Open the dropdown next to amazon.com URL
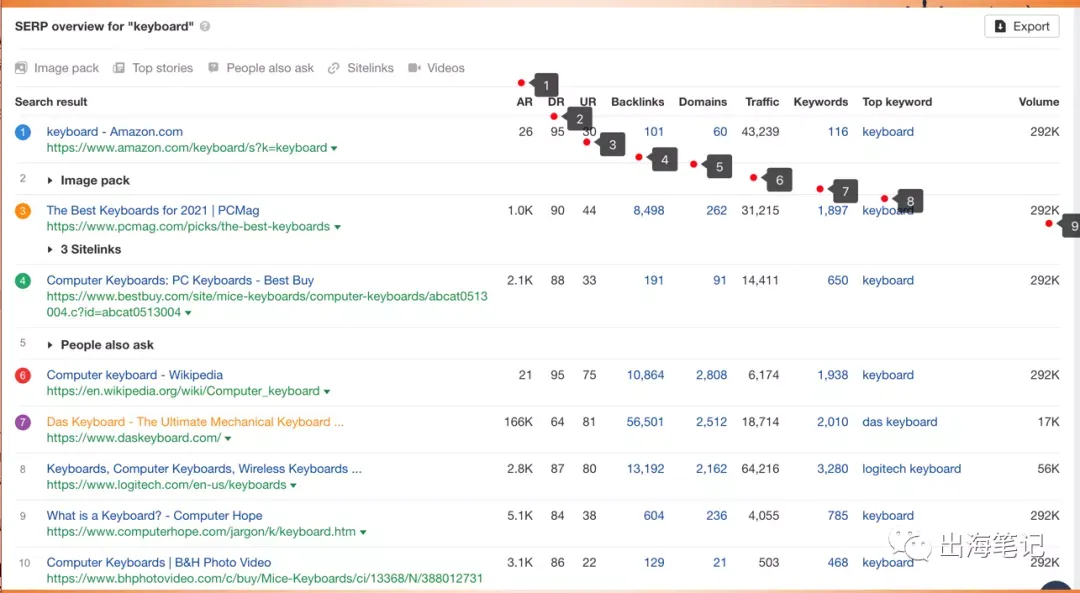 334,148
